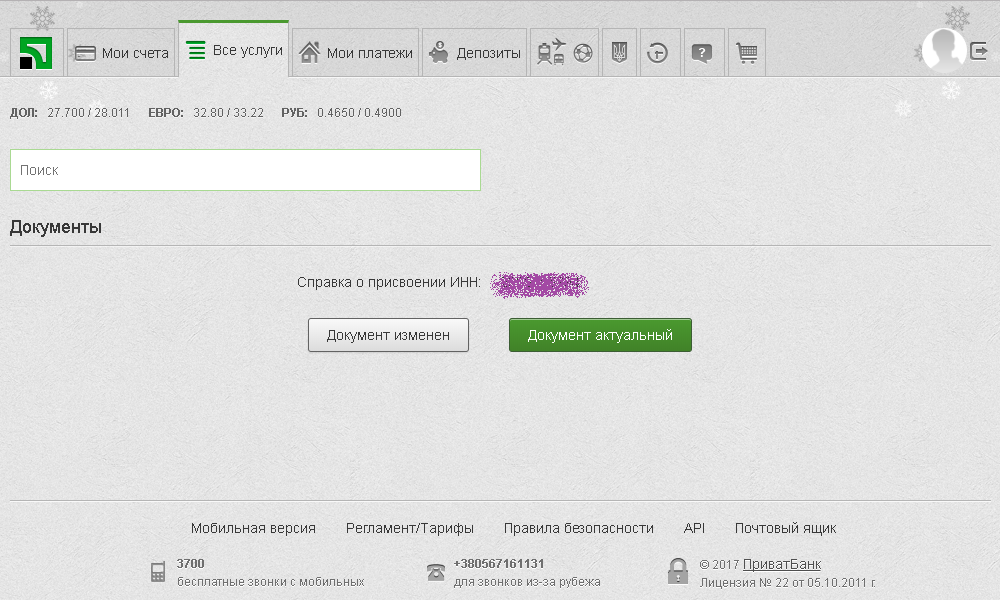Open the Регламент/Тарифы link
The height and width of the screenshot is (600, 1000).
pyautogui.click(x=409, y=528)
